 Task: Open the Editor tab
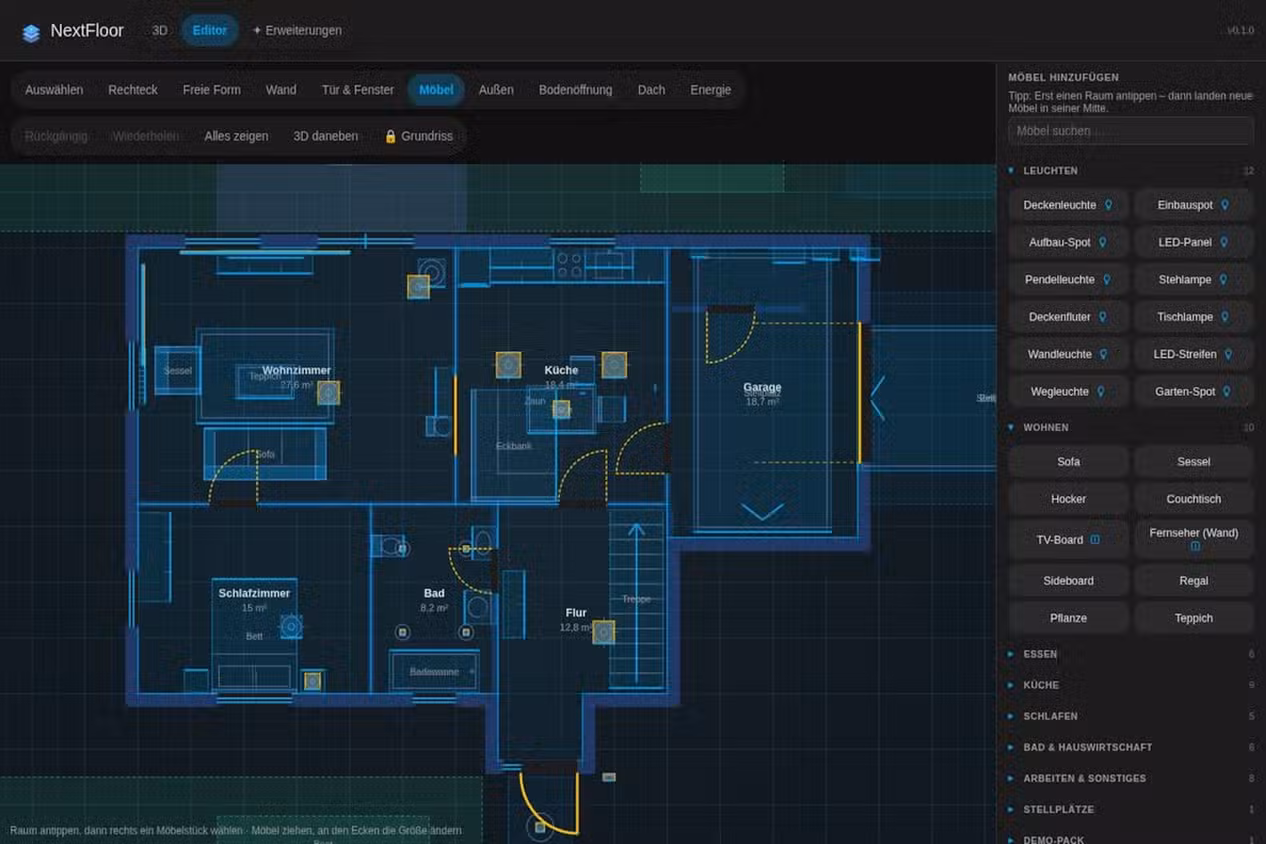coord(210,30)
